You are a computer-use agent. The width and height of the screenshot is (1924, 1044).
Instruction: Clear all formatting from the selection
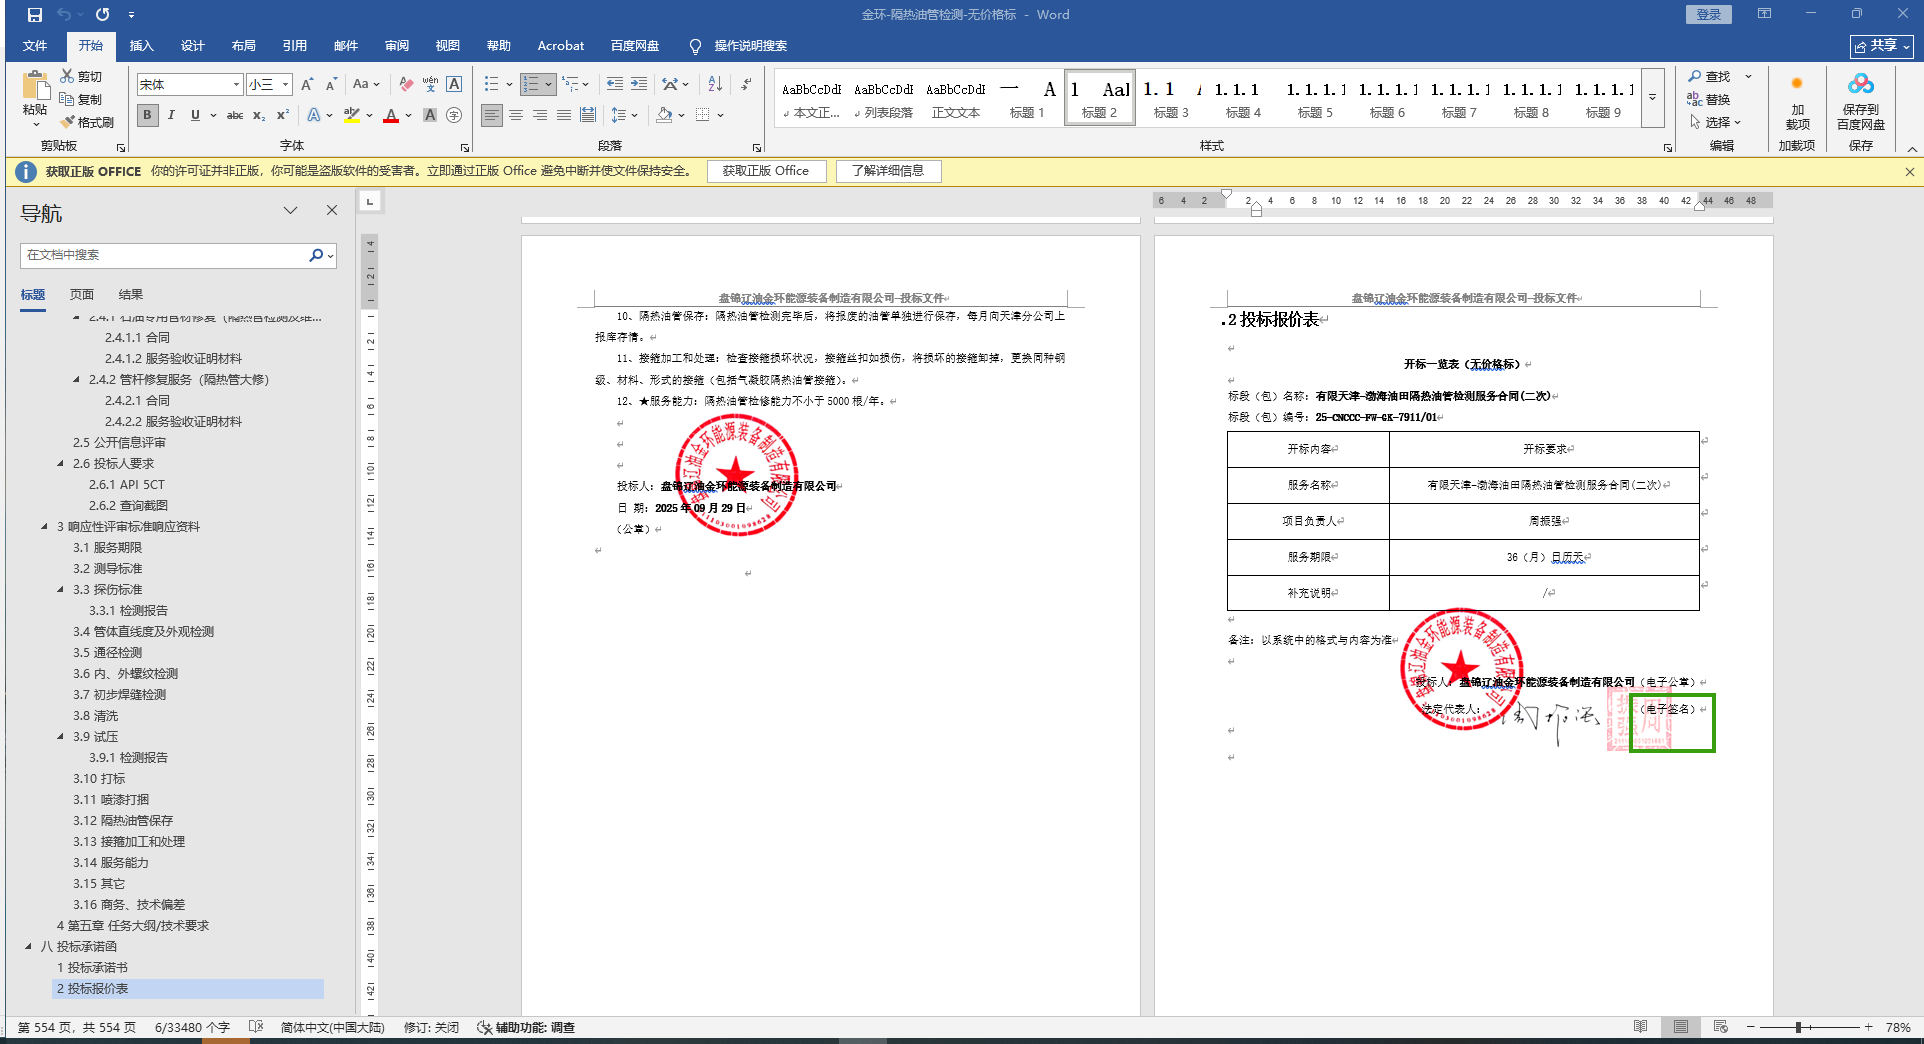pyautogui.click(x=405, y=84)
